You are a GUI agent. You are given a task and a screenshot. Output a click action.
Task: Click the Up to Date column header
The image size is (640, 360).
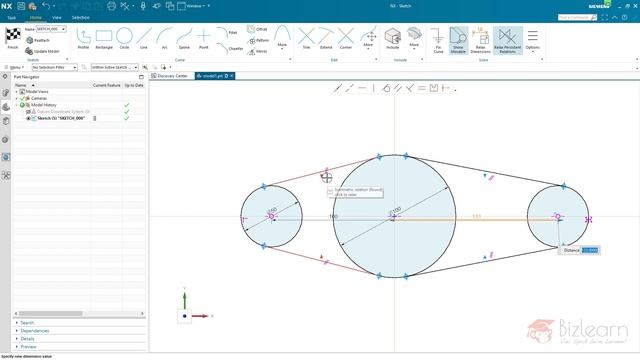pos(134,85)
